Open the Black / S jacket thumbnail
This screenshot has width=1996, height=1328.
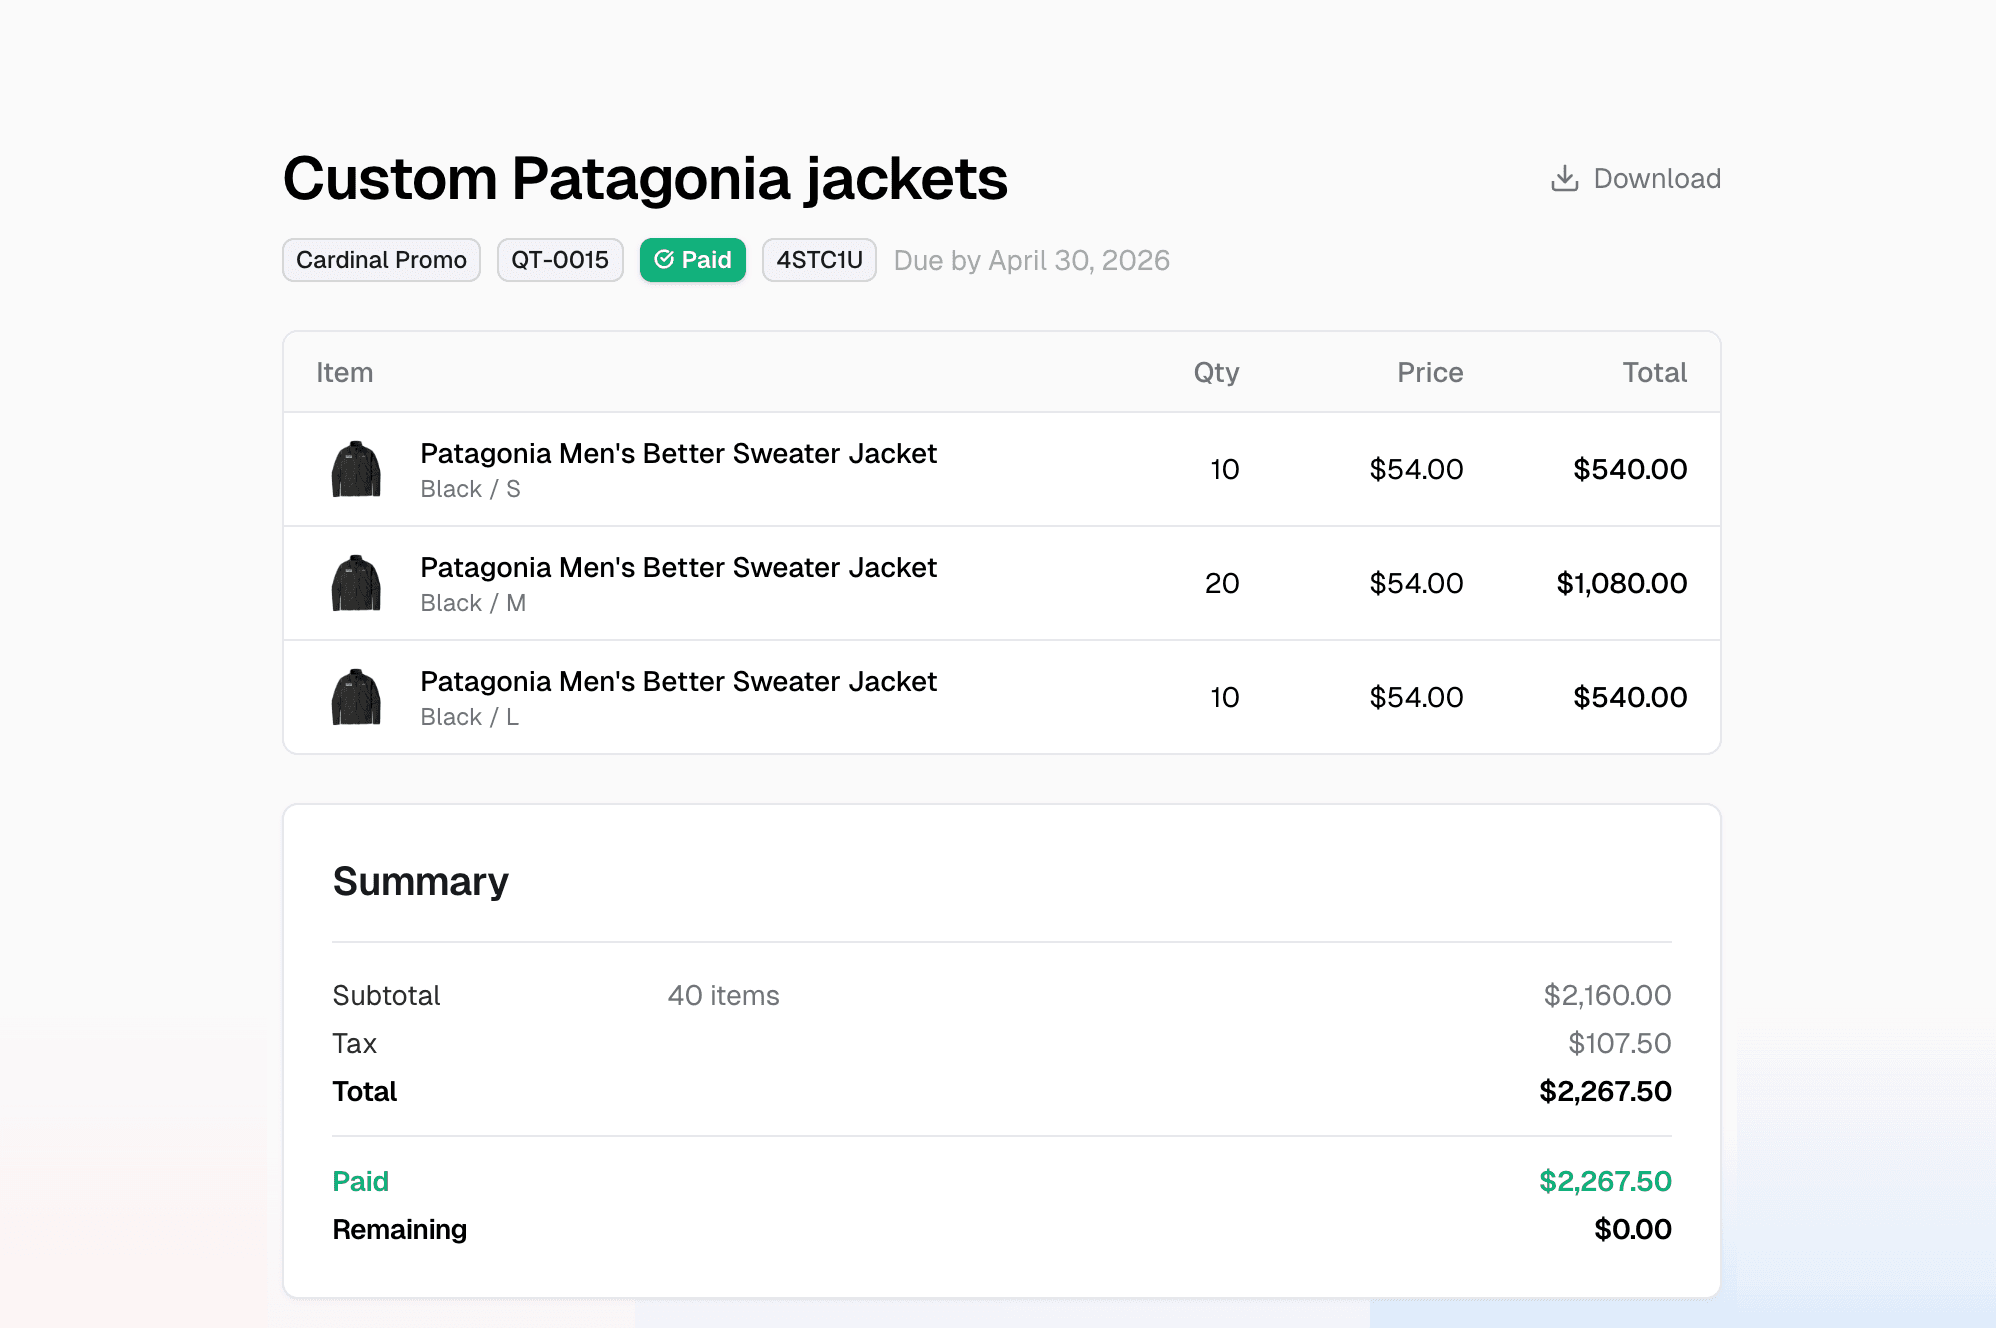click(x=356, y=469)
